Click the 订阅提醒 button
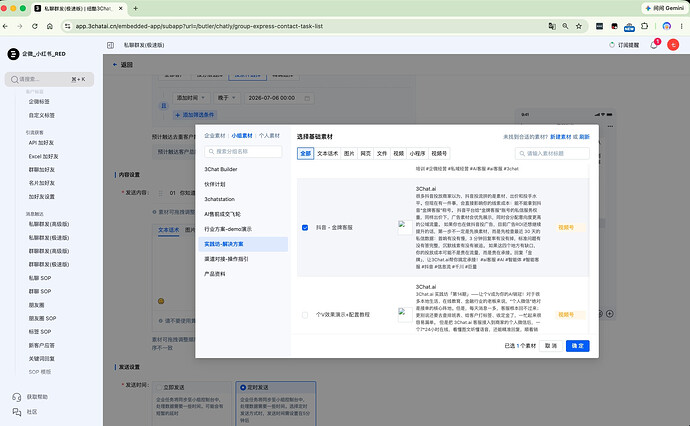Screen dimensions: 690x426 (x=624, y=45)
